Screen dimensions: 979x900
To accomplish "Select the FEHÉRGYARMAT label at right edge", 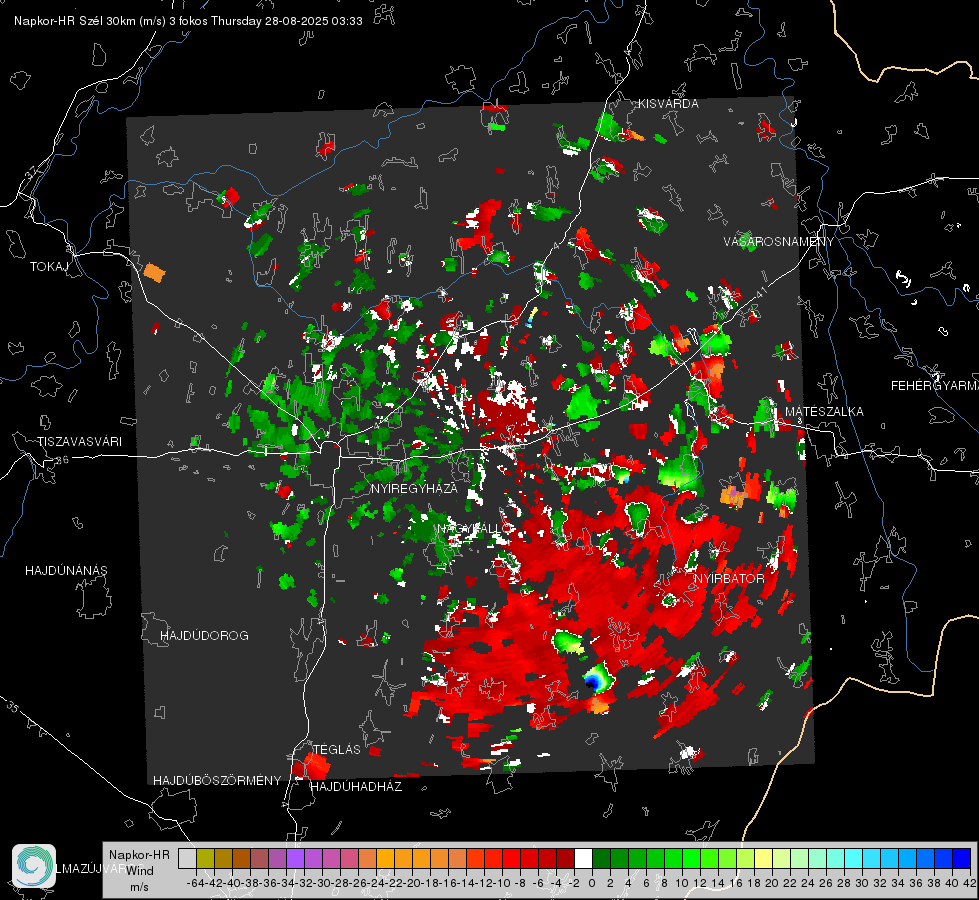I will tap(934, 386).
